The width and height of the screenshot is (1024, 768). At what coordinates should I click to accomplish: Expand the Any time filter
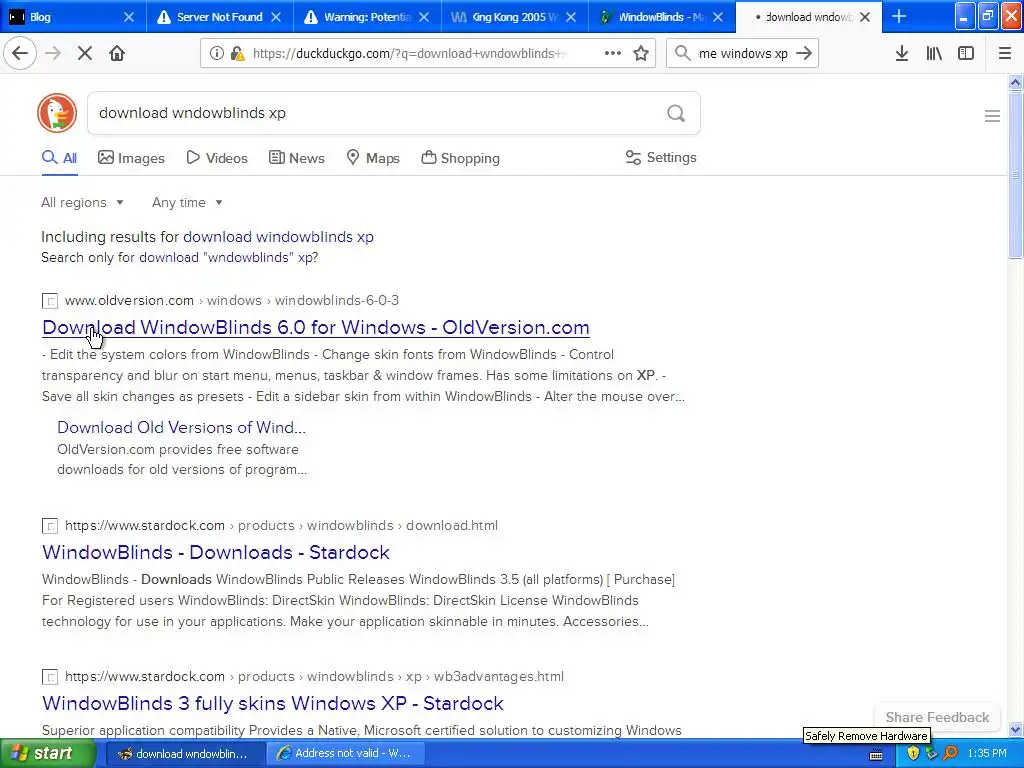coord(187,202)
